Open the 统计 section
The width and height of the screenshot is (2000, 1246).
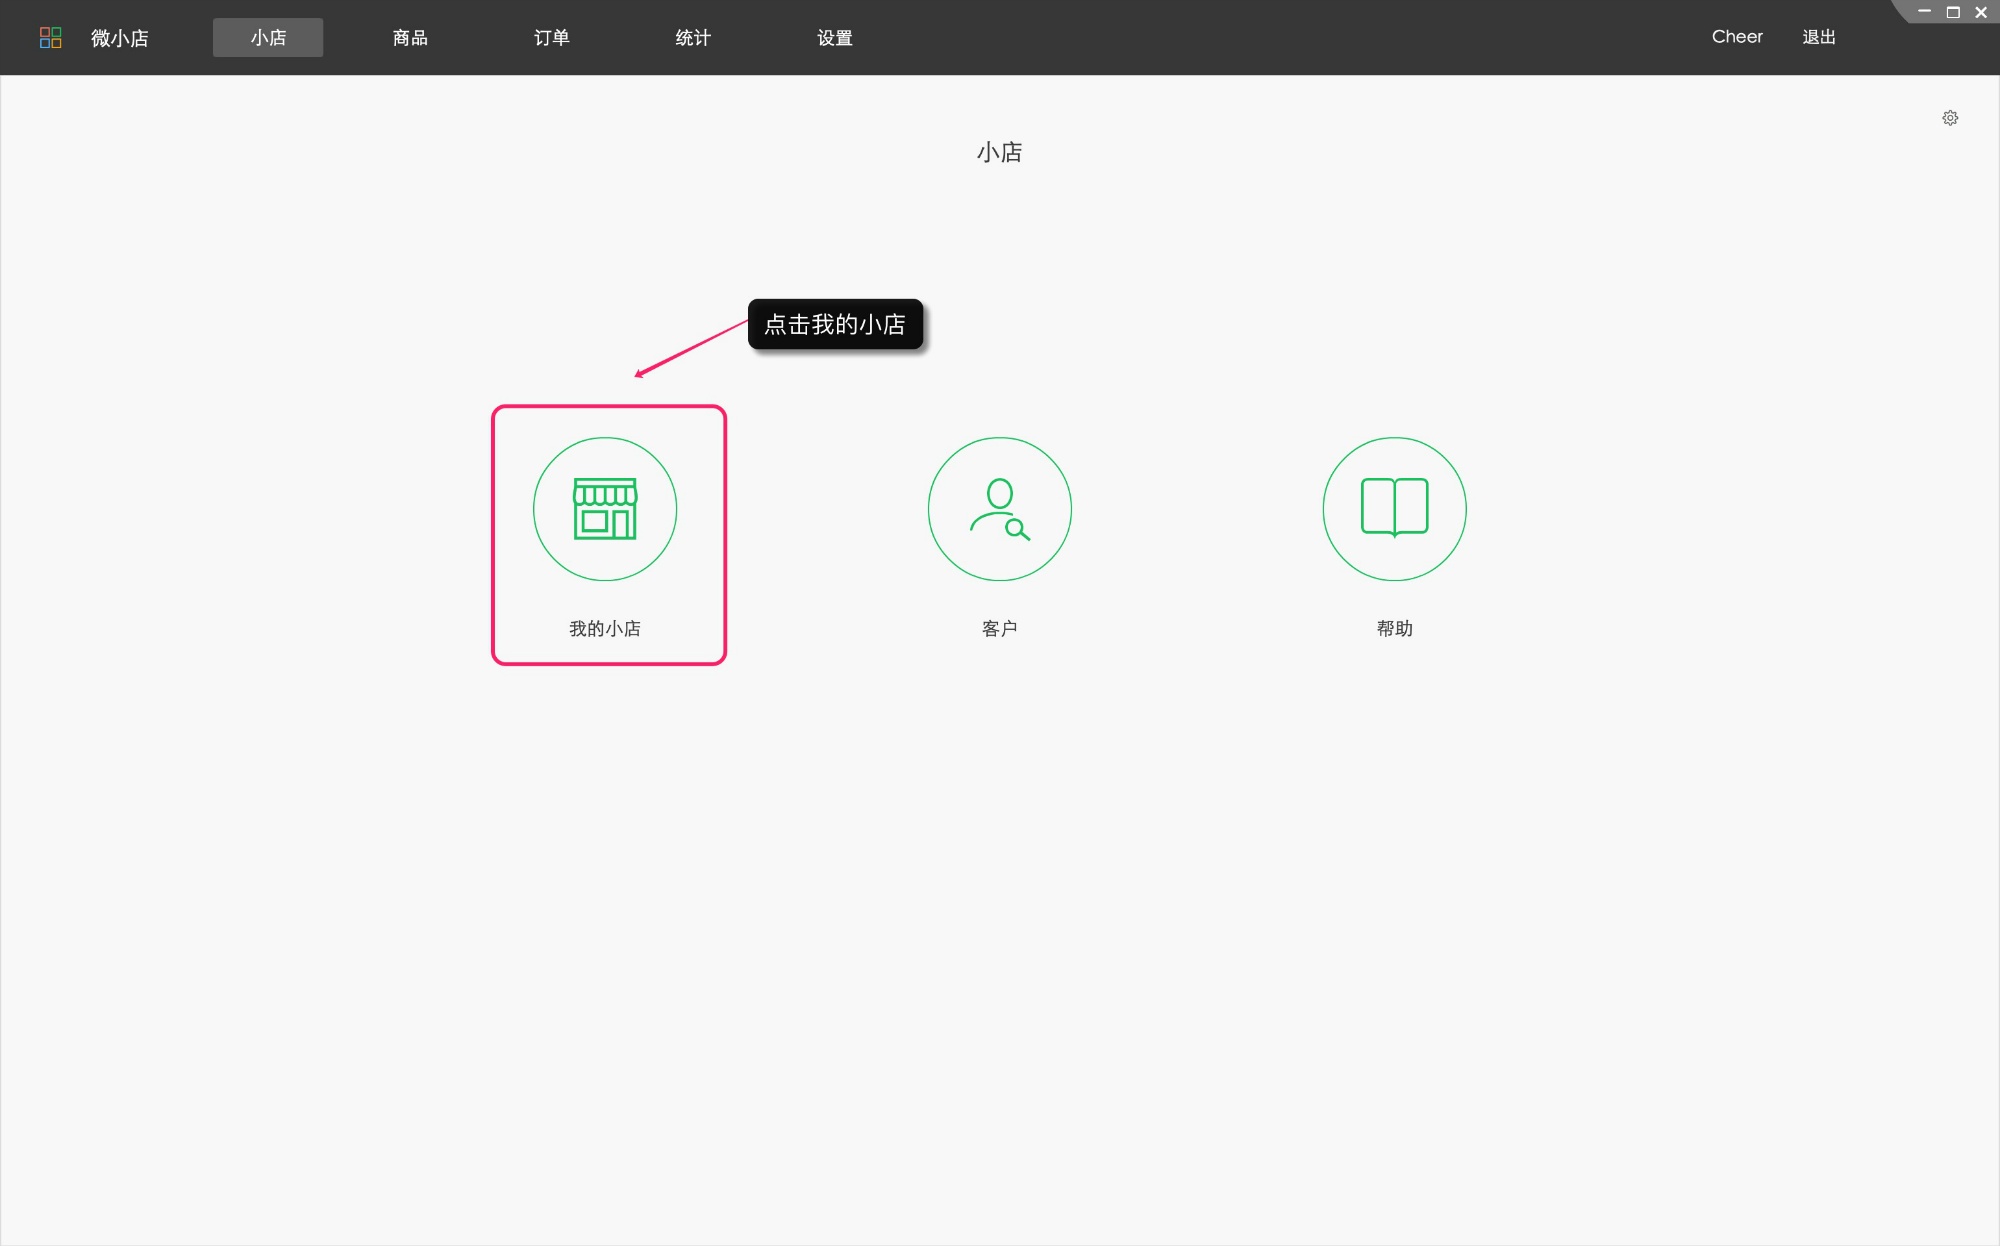[693, 37]
